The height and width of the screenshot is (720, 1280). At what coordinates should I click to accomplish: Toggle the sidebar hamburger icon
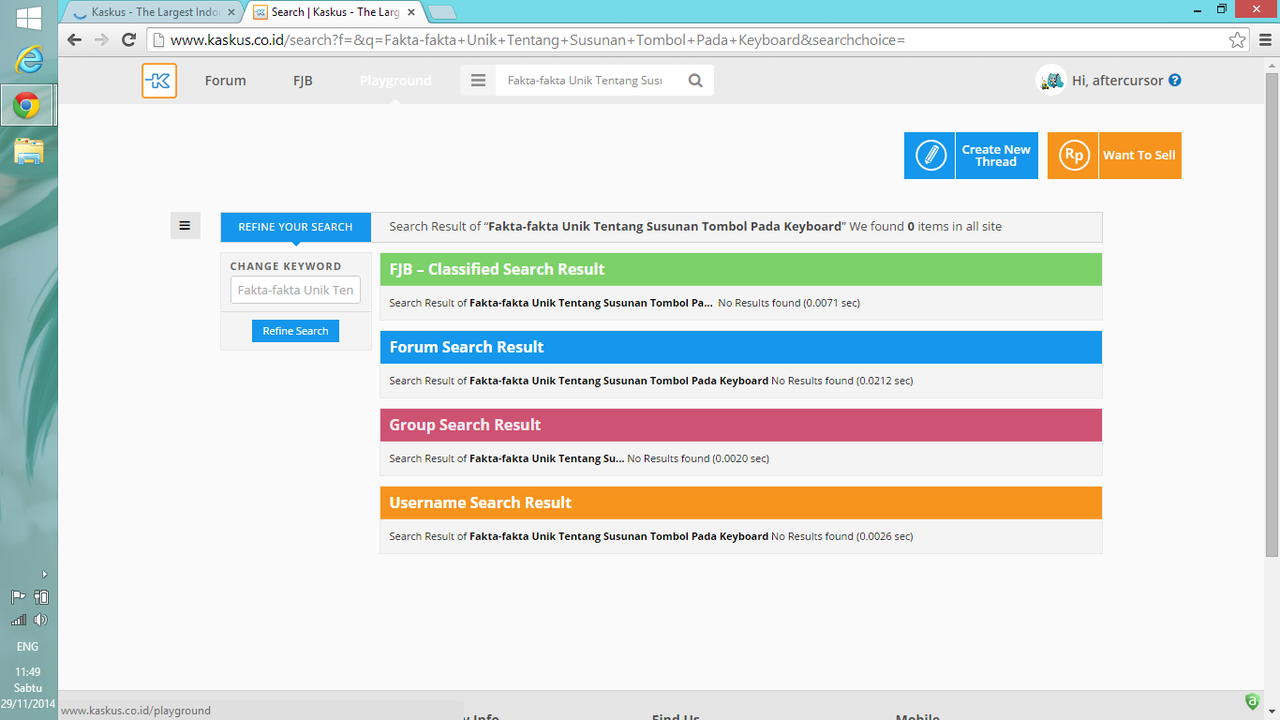point(185,226)
